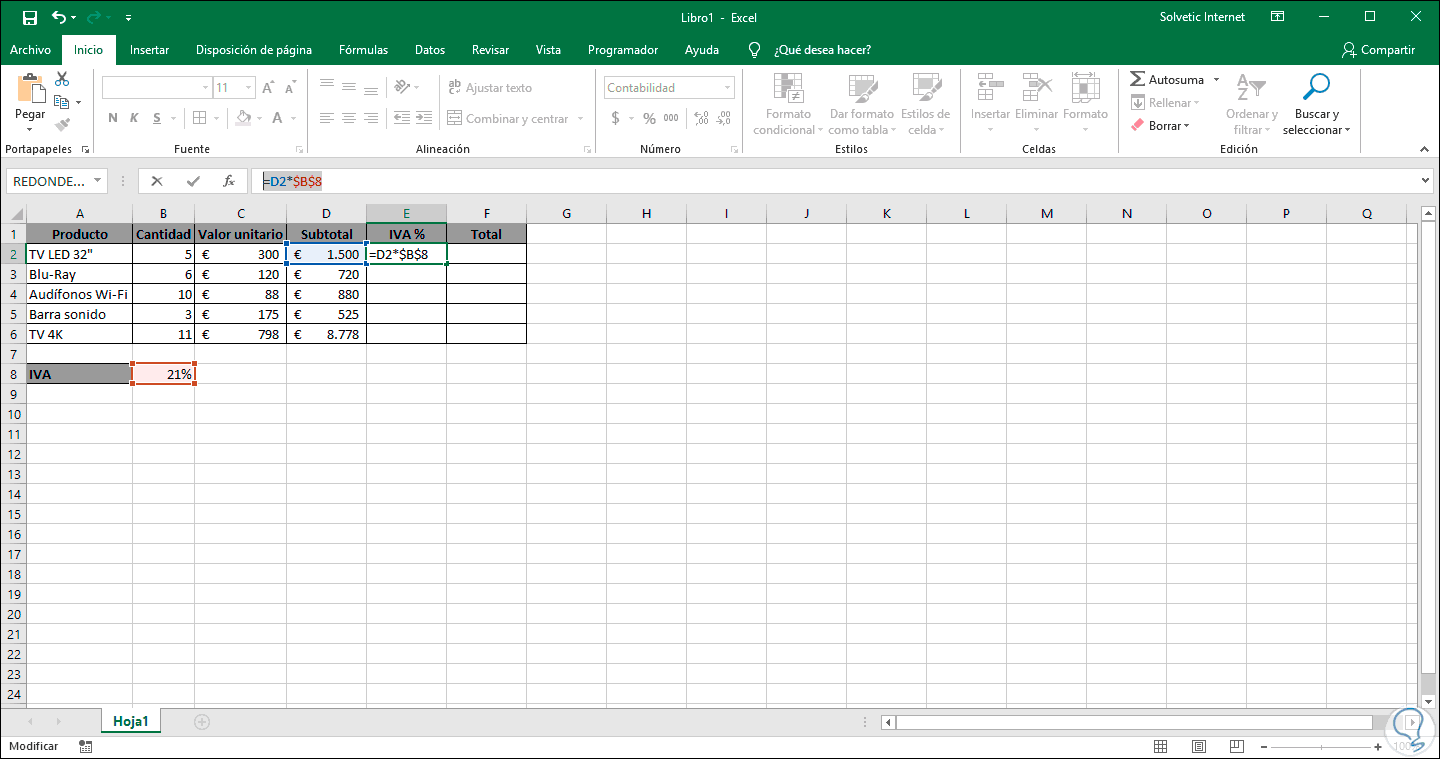Switch to the Programador tab
Image resolution: width=1440 pixels, height=759 pixels.
pos(623,50)
